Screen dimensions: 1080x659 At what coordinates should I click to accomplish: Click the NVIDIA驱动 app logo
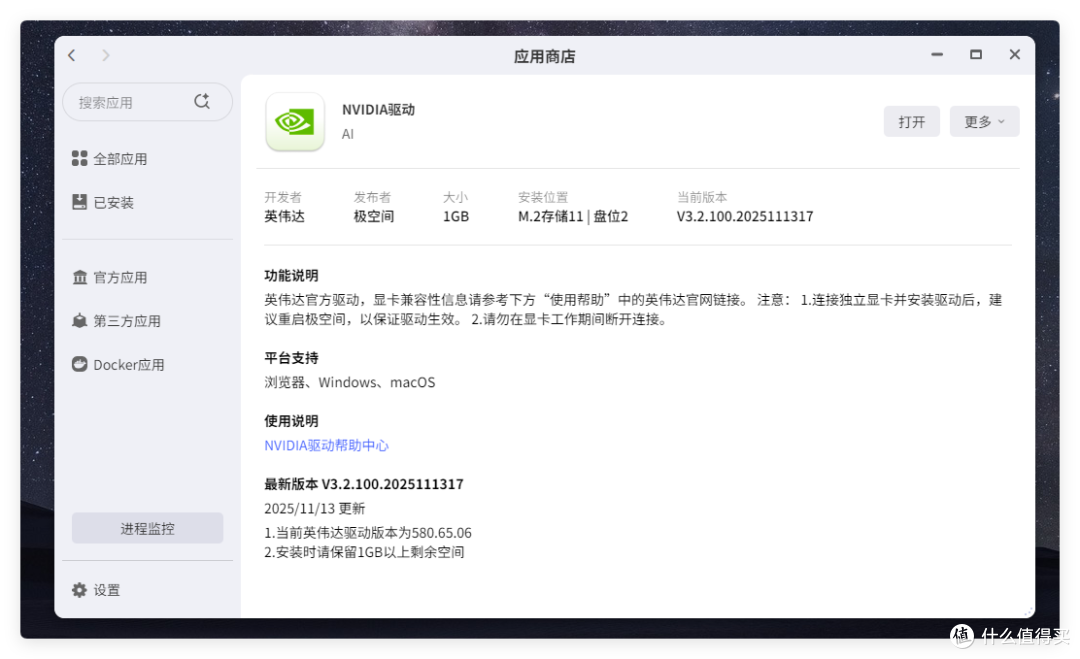coord(295,122)
